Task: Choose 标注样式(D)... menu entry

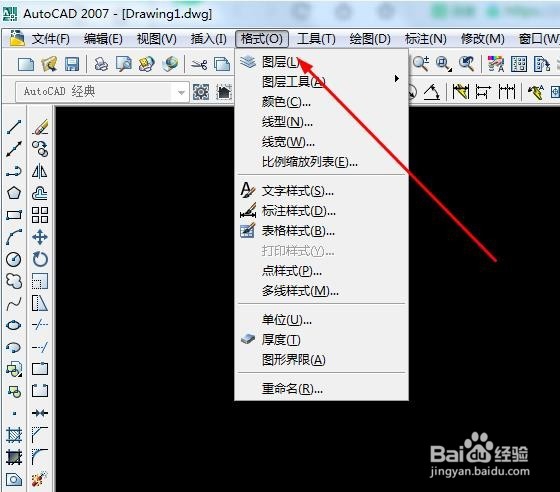Action: (x=321, y=211)
